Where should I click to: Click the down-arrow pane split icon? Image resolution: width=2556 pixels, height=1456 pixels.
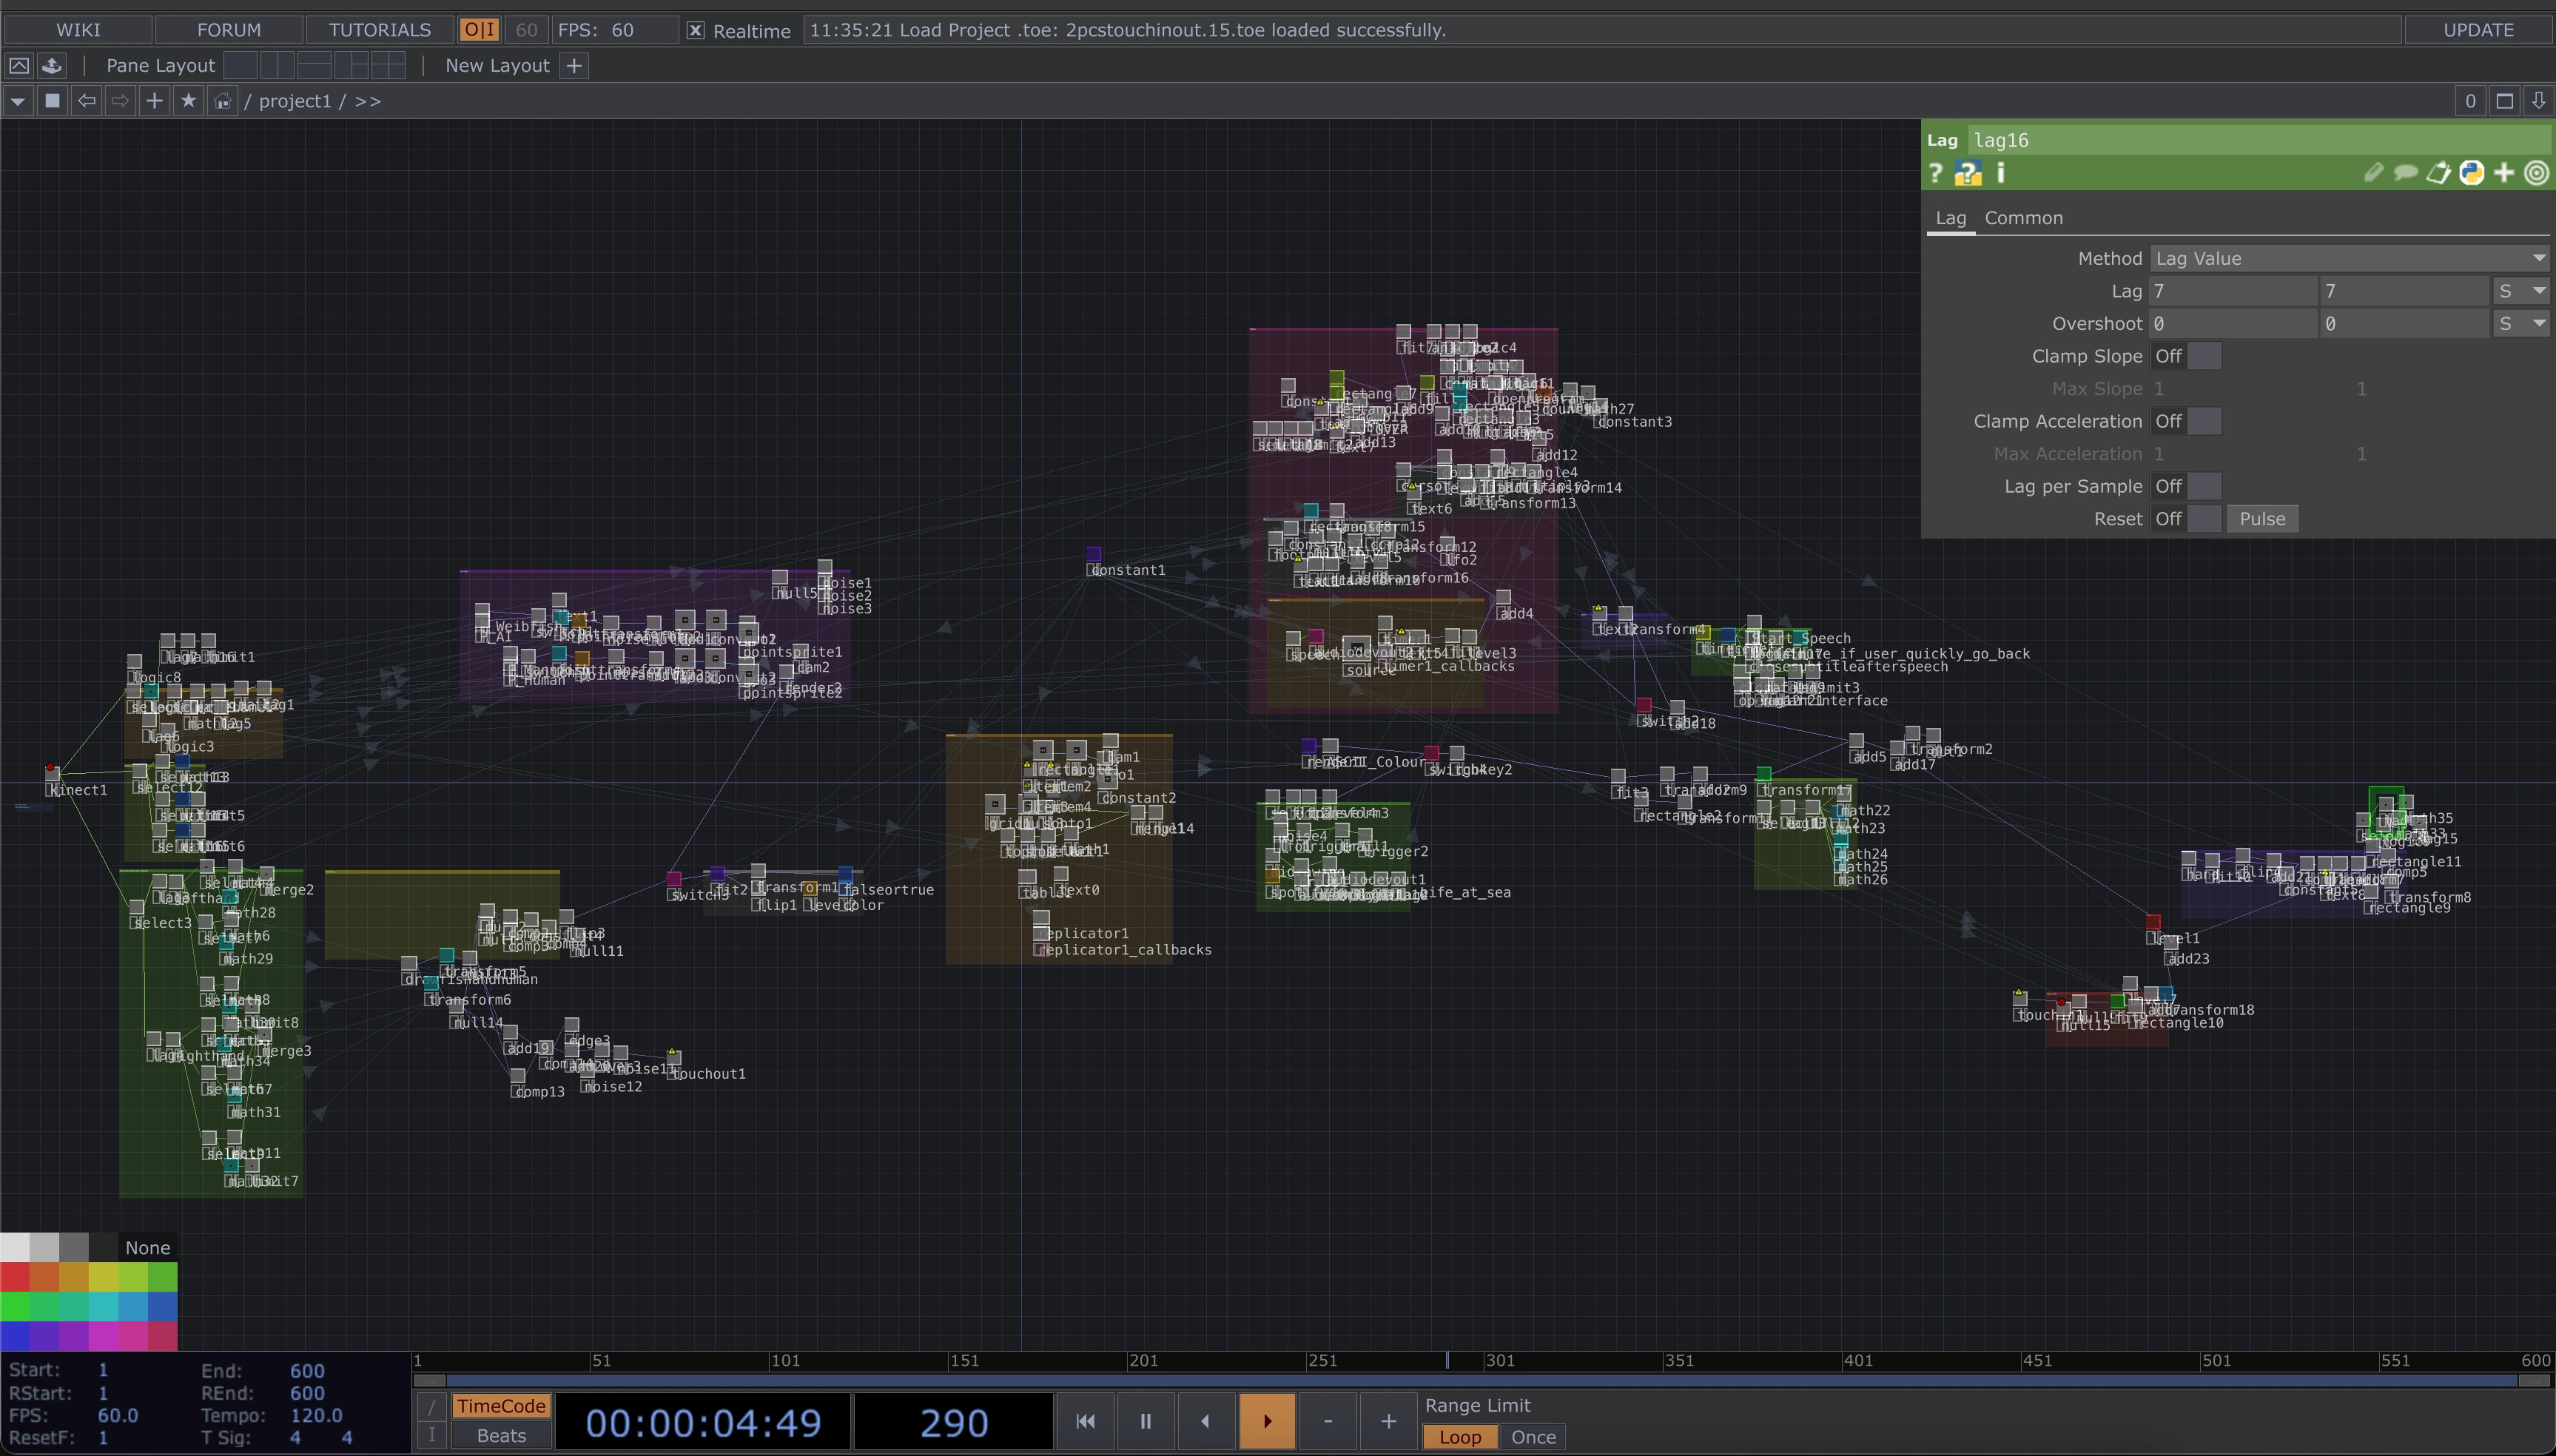point(2539,101)
